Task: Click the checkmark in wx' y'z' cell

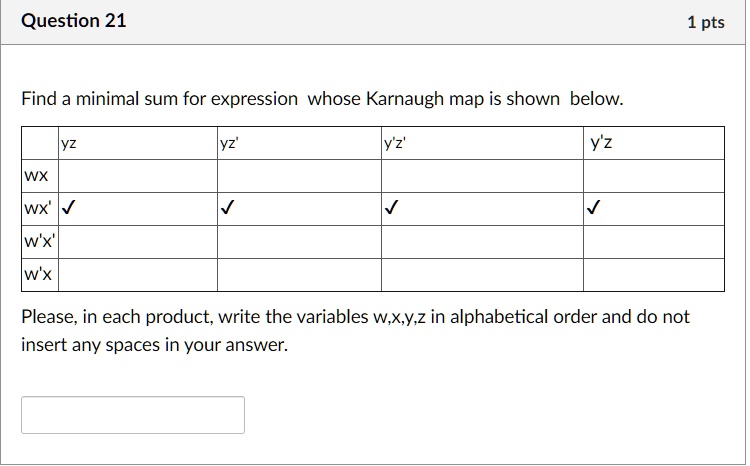Action: tap(391, 208)
